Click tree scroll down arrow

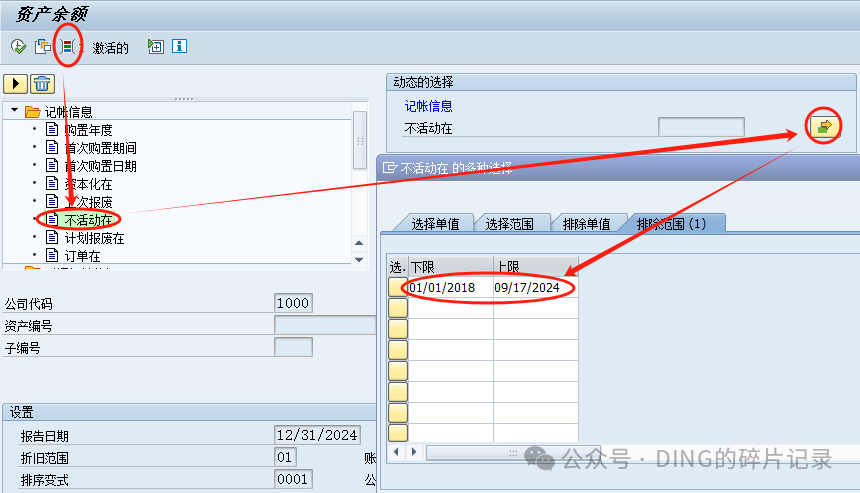click(359, 259)
